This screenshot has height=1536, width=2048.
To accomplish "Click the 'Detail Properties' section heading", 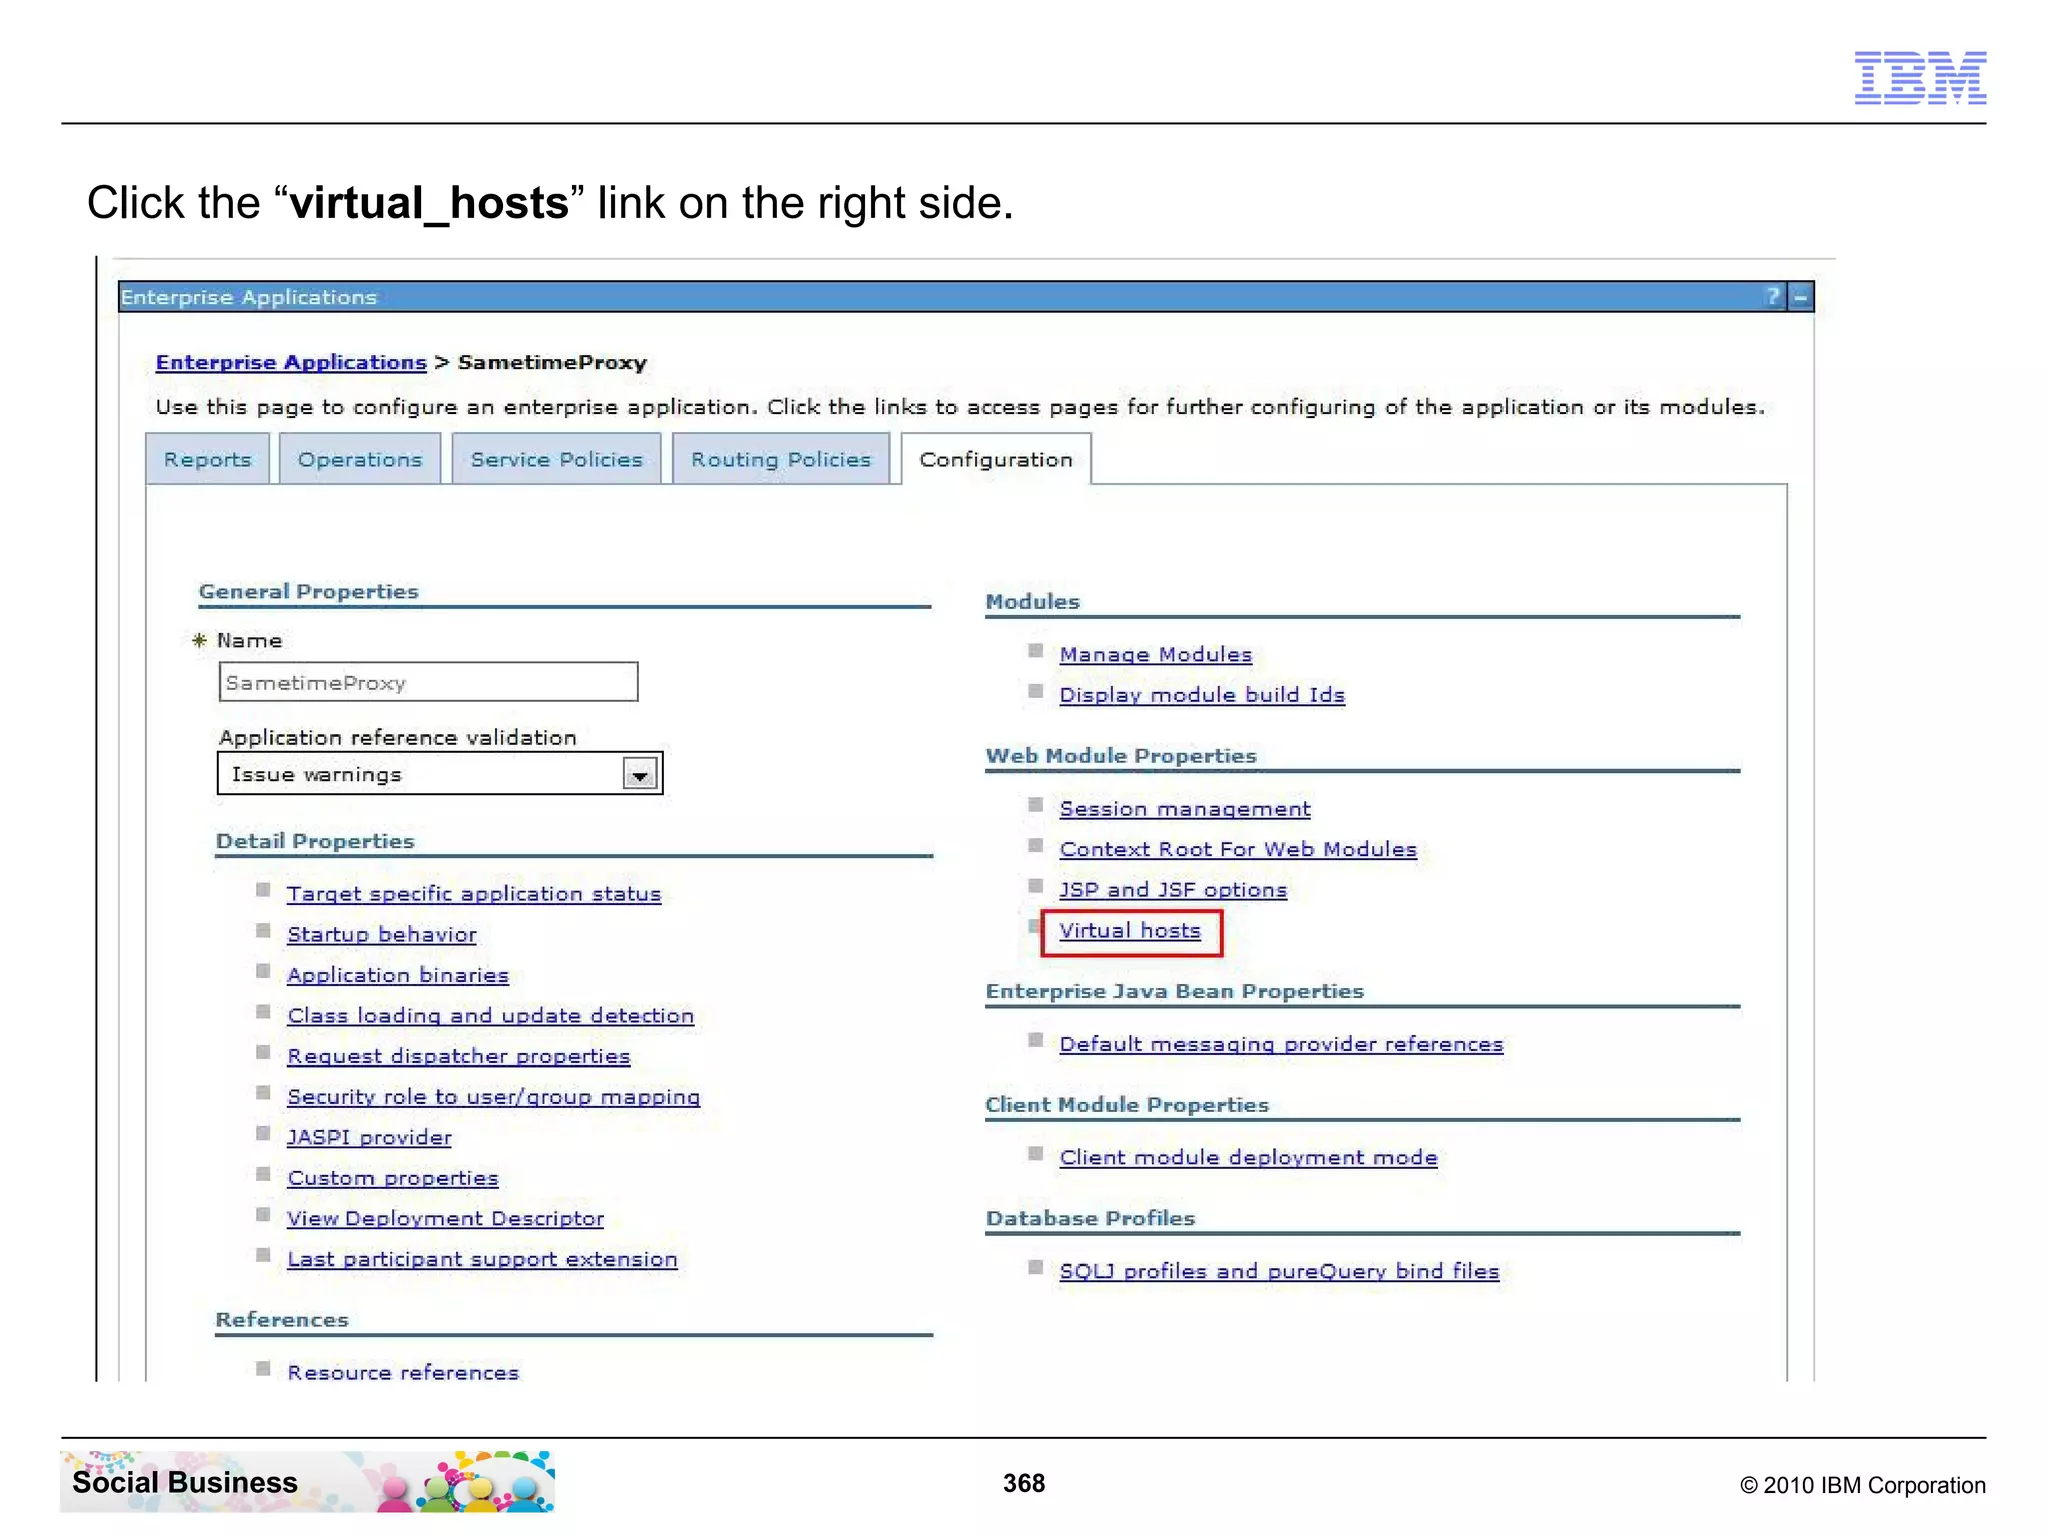I will coord(315,841).
